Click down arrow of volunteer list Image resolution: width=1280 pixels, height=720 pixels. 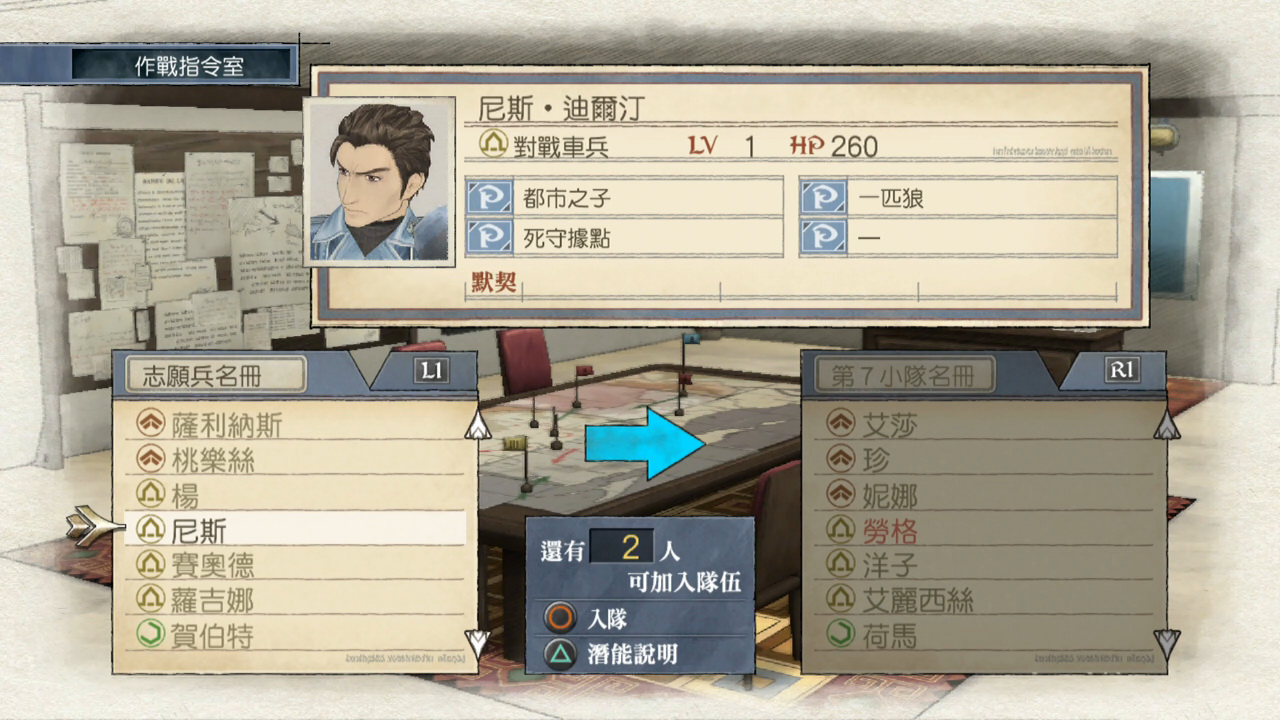(x=478, y=640)
